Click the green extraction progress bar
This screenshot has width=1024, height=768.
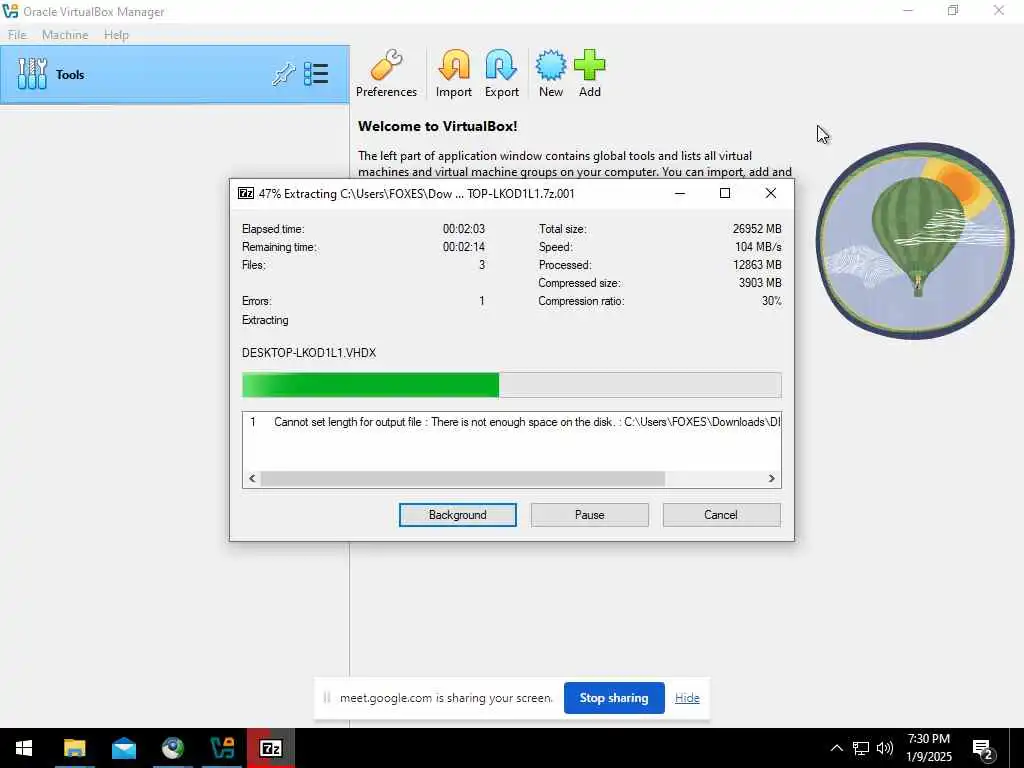coord(511,385)
